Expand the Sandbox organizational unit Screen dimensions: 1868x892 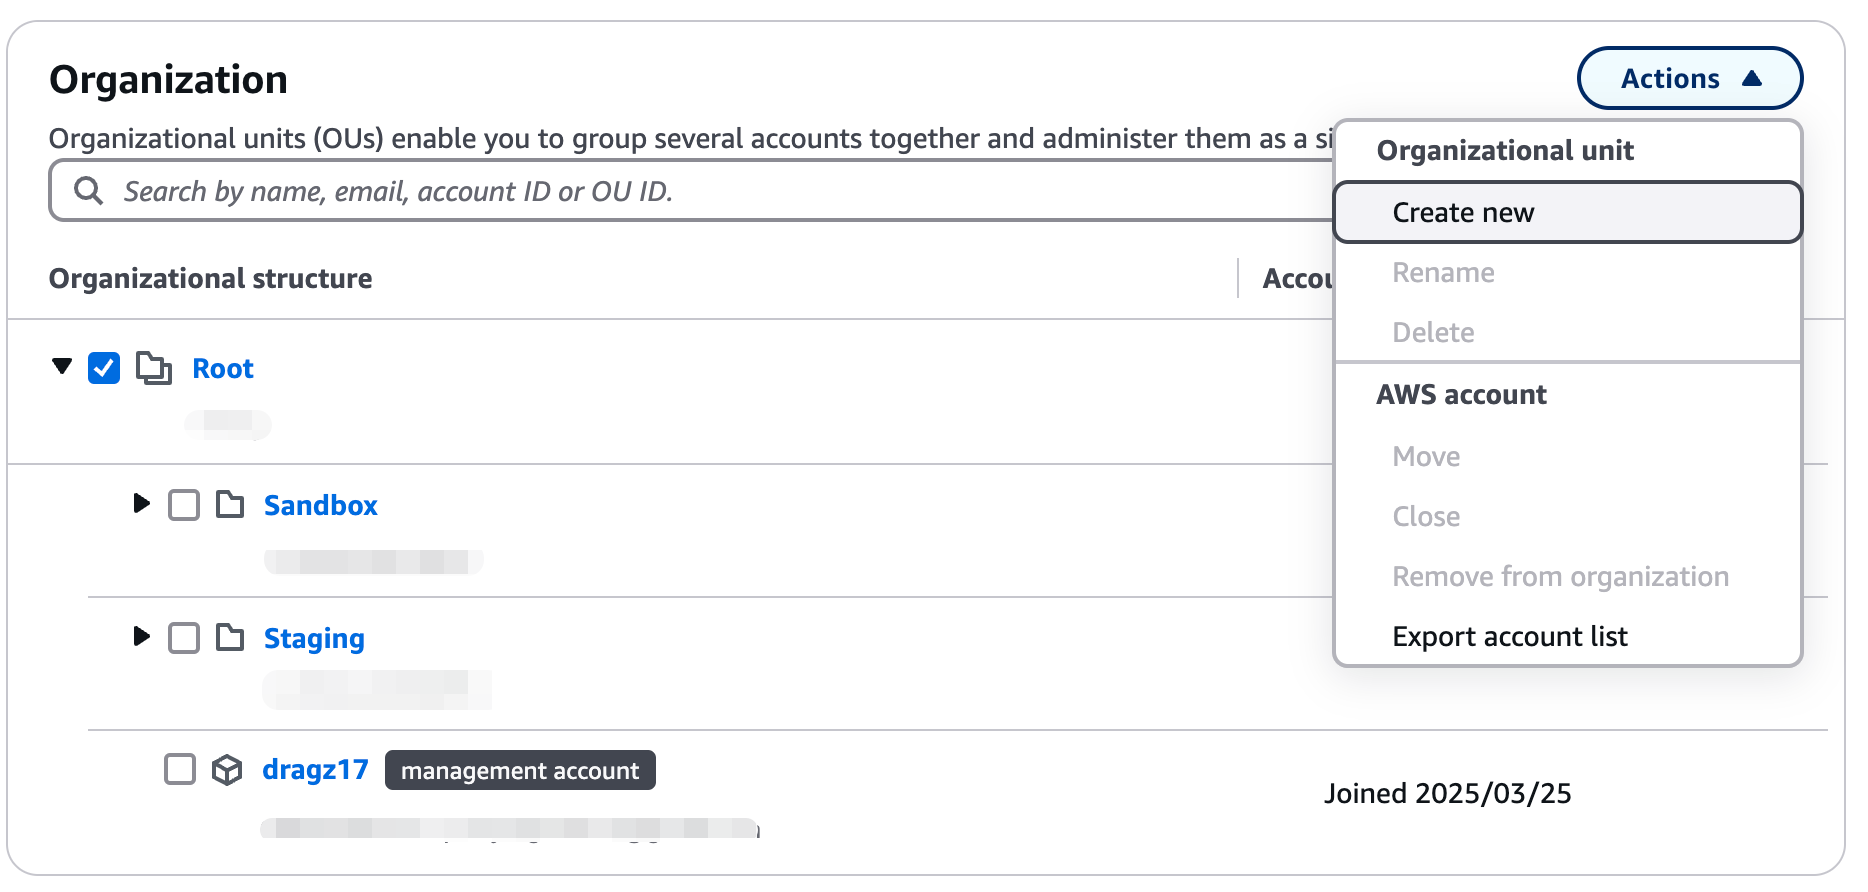click(141, 503)
